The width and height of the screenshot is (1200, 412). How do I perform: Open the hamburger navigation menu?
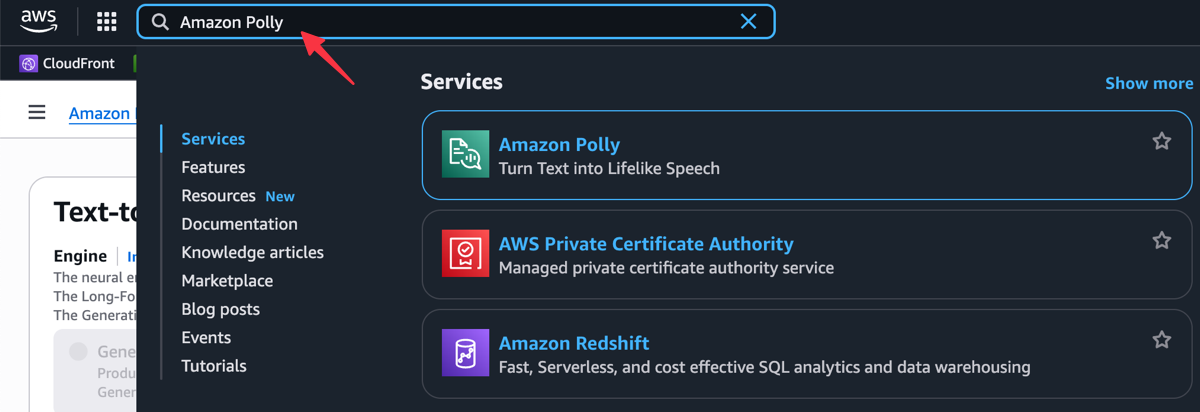coord(37,112)
